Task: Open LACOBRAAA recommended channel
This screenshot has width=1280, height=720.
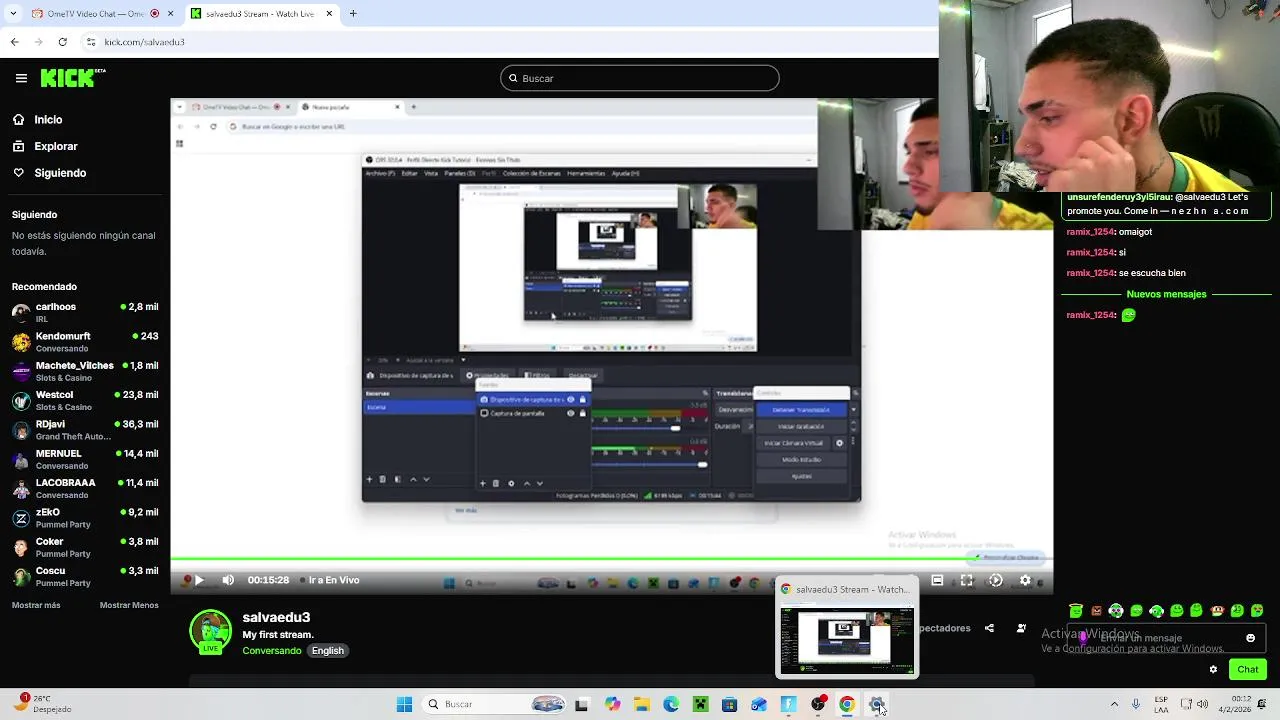Action: (x=85, y=488)
